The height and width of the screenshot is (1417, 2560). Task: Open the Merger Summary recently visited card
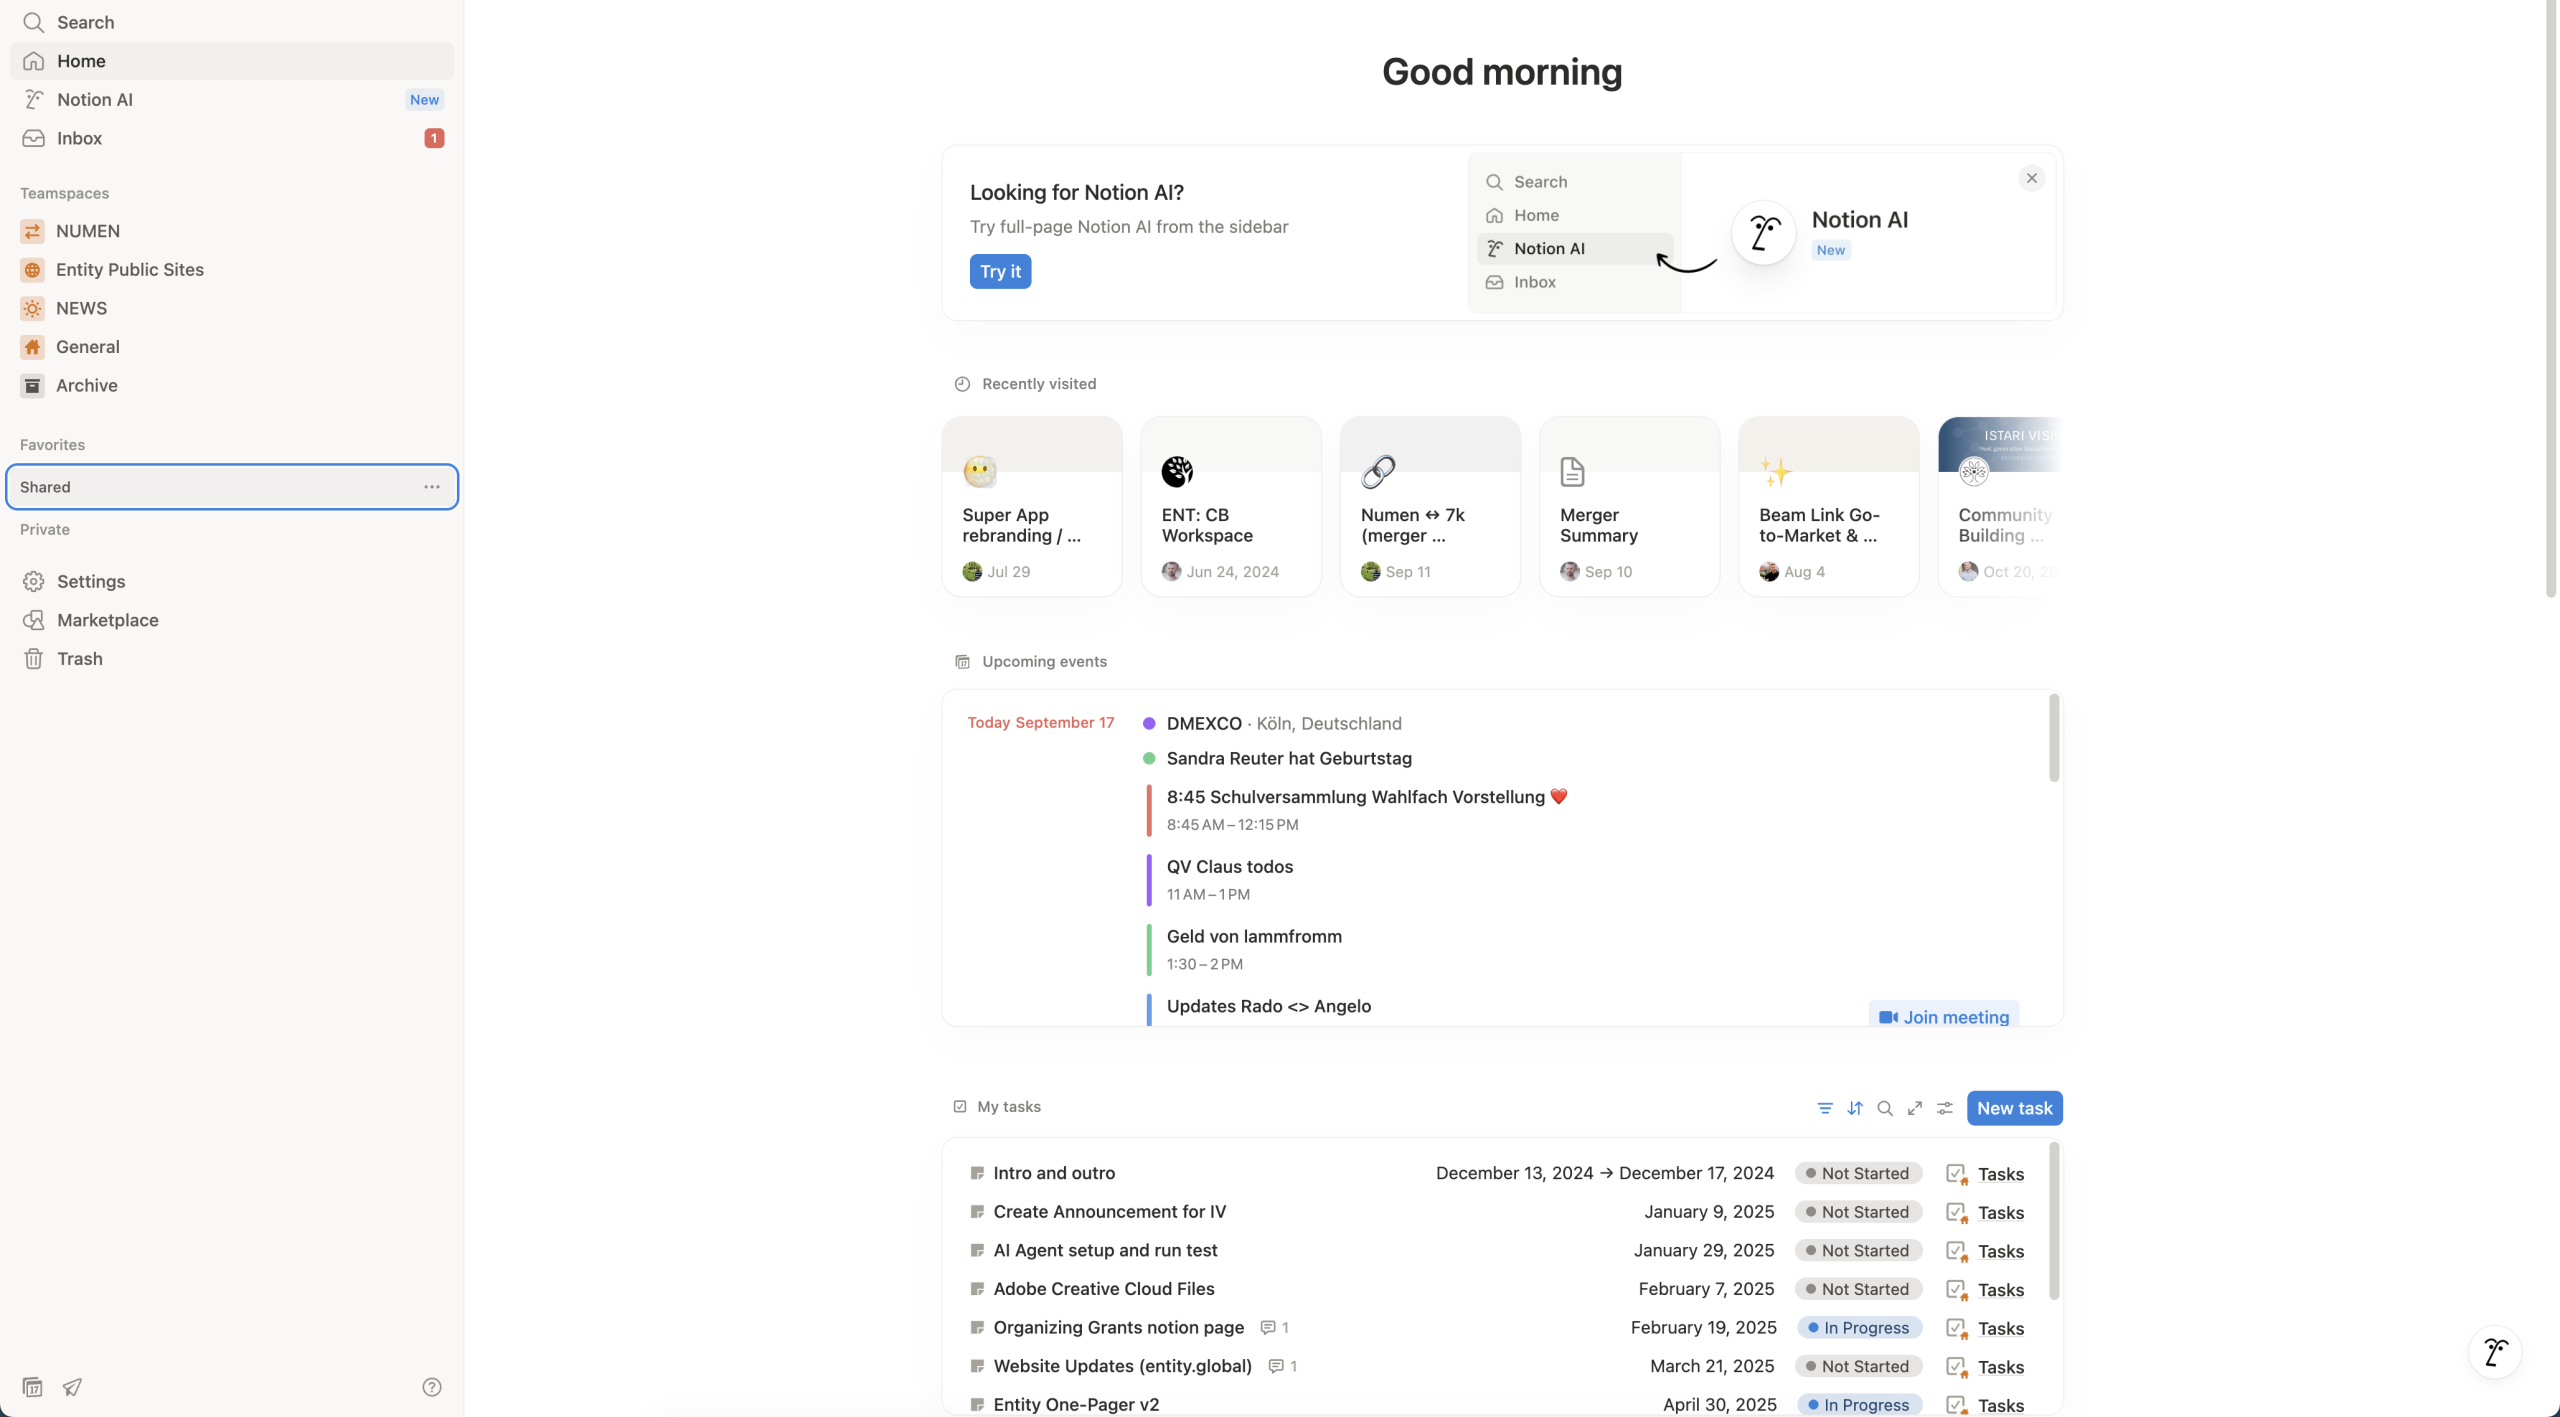(1629, 507)
